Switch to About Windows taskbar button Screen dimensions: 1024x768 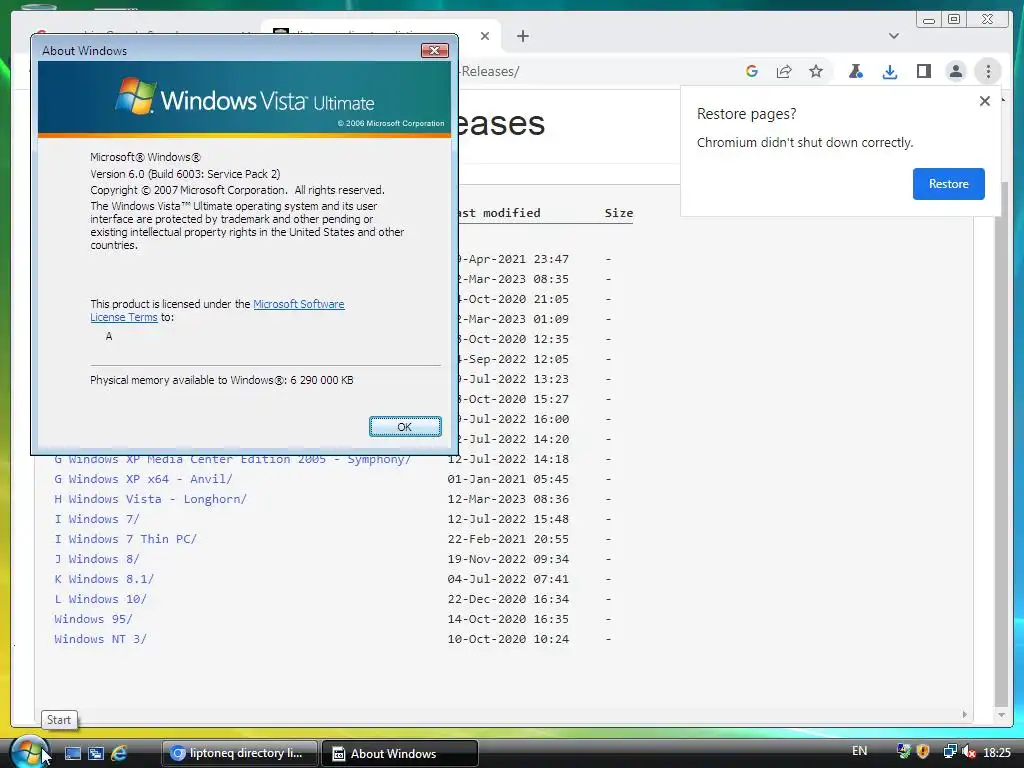(x=400, y=754)
